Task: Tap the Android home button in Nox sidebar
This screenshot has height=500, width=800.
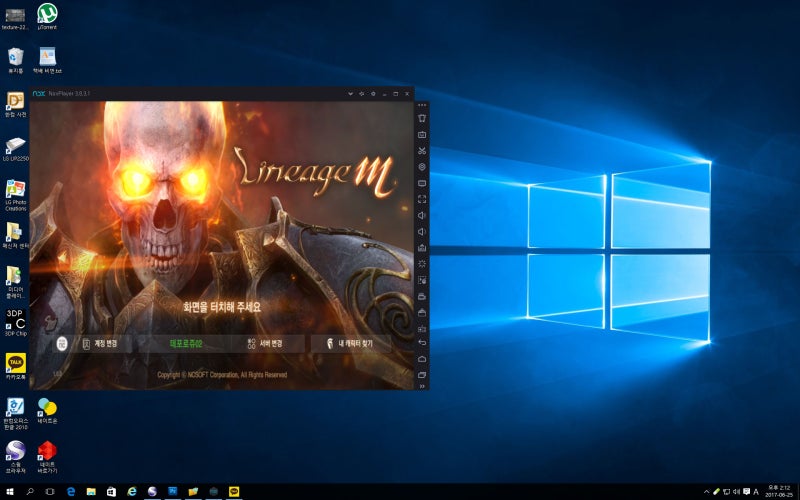Action: pyautogui.click(x=422, y=359)
